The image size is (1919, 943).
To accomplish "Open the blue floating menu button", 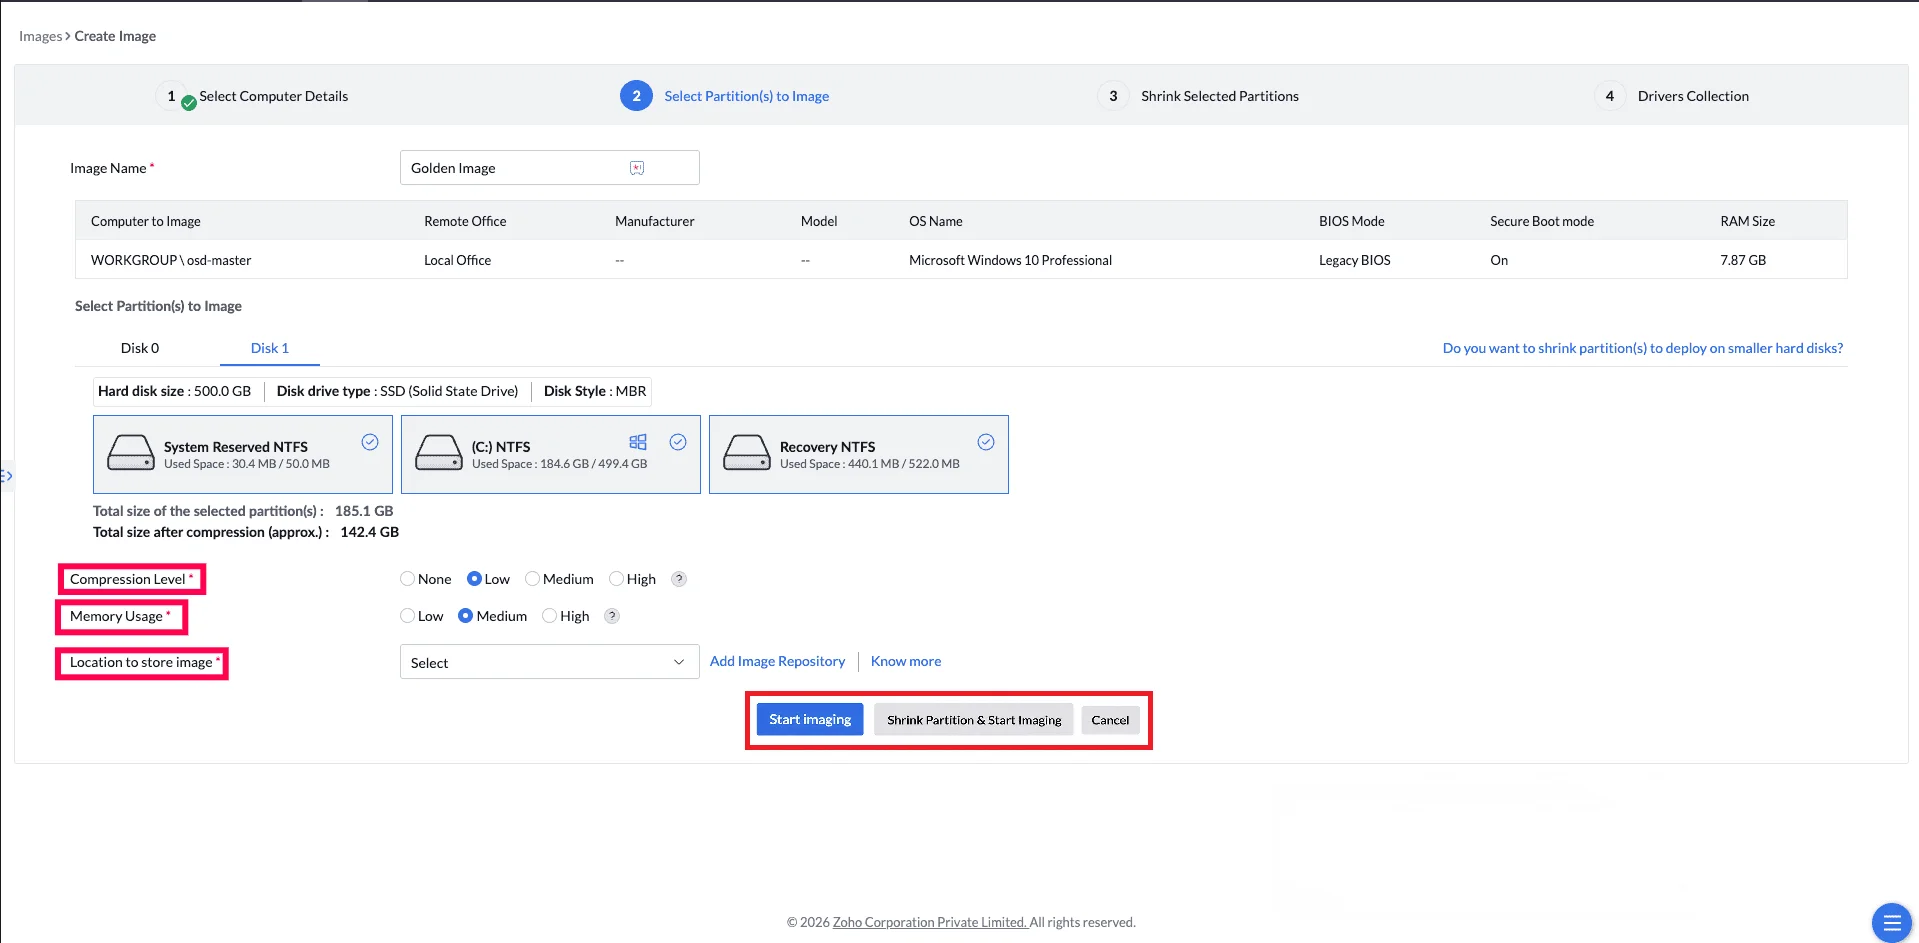I will [1891, 923].
